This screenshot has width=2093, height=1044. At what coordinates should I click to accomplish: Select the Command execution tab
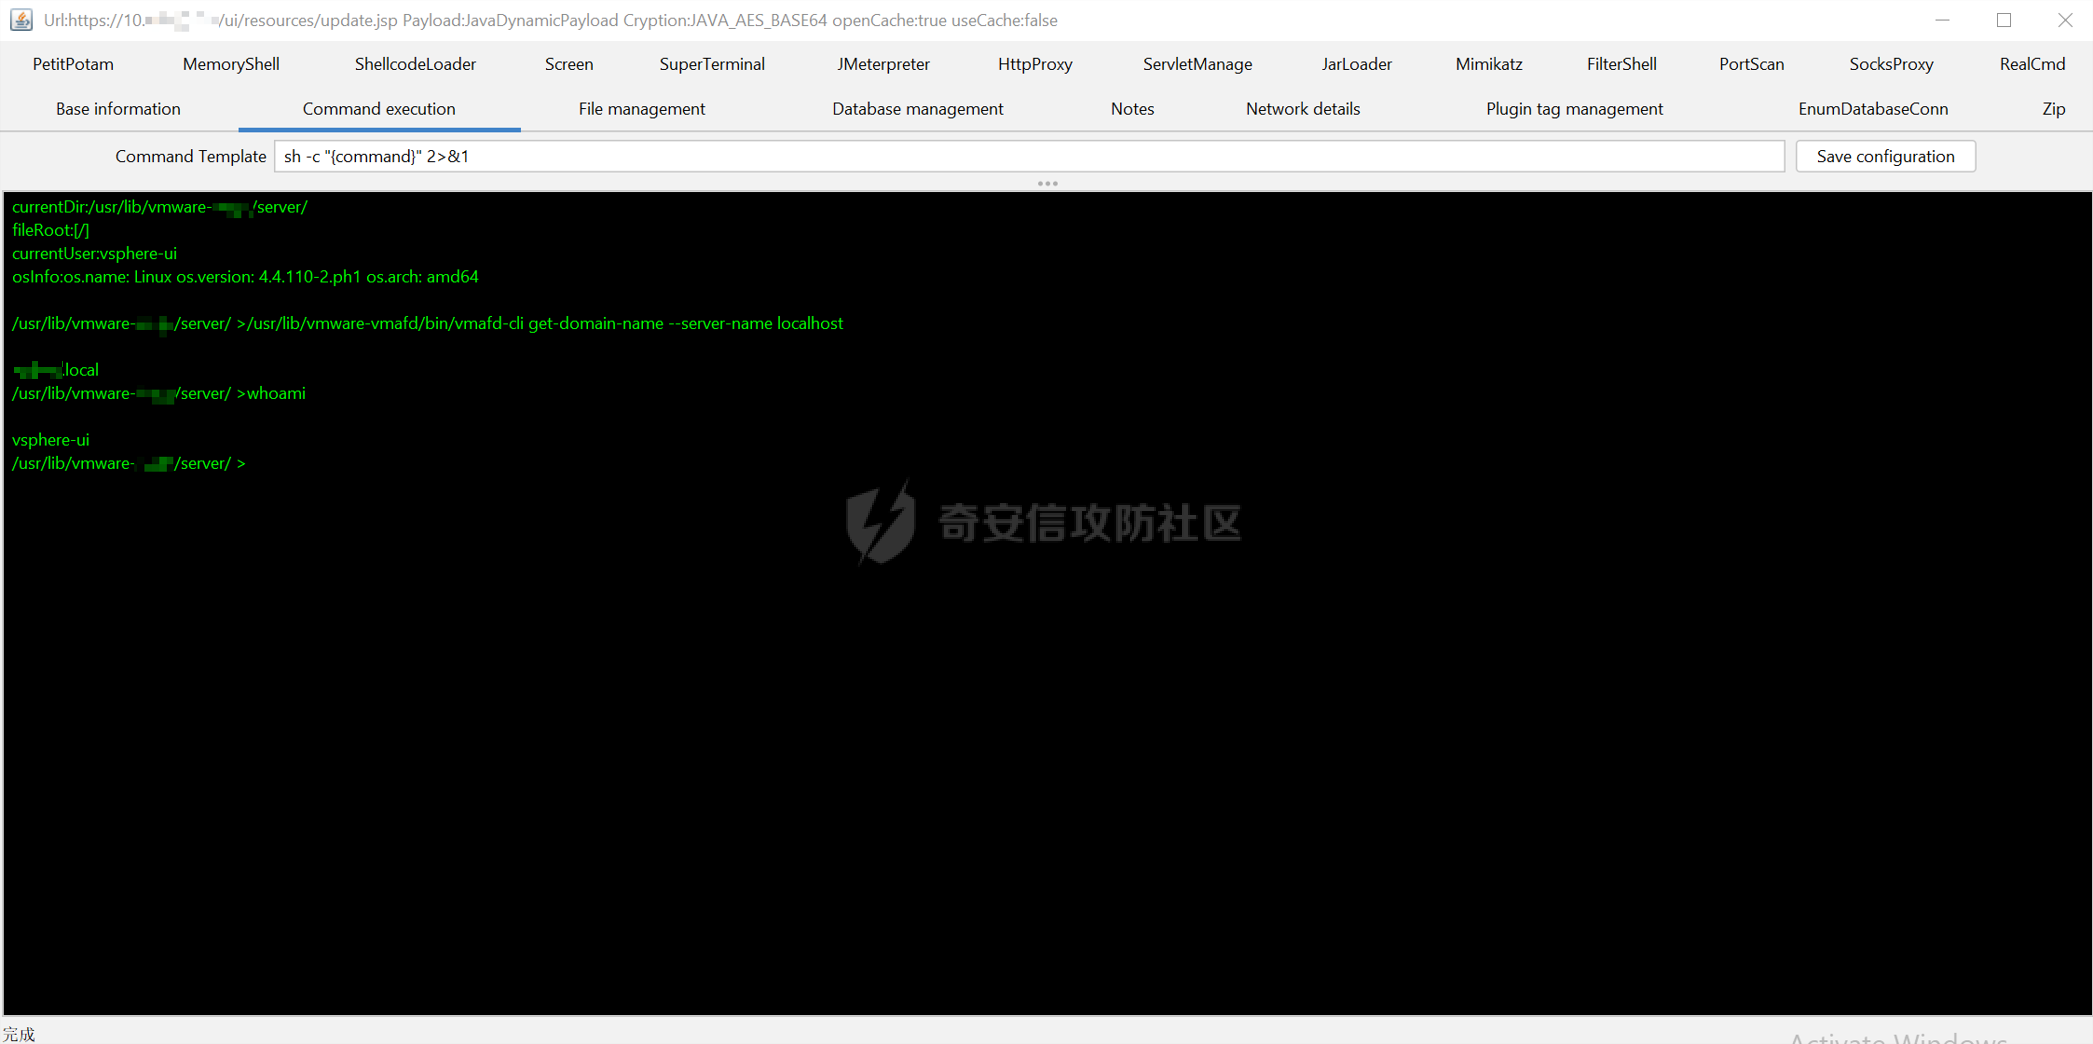tap(379, 109)
